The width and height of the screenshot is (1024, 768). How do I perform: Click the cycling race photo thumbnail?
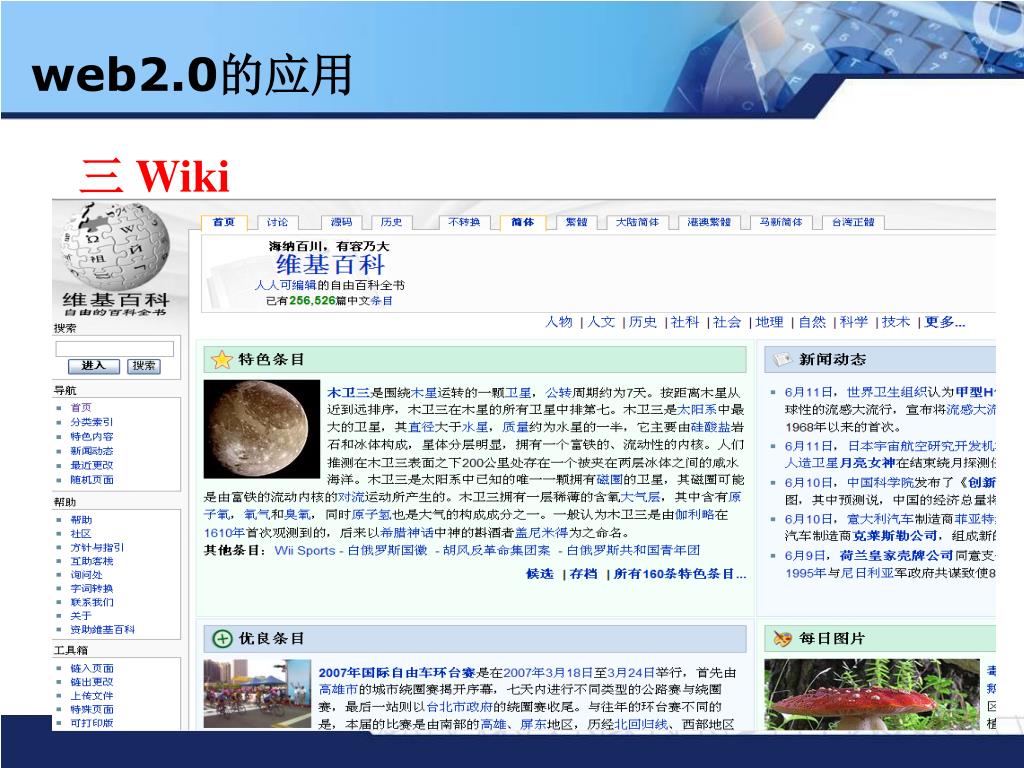[x=257, y=694]
